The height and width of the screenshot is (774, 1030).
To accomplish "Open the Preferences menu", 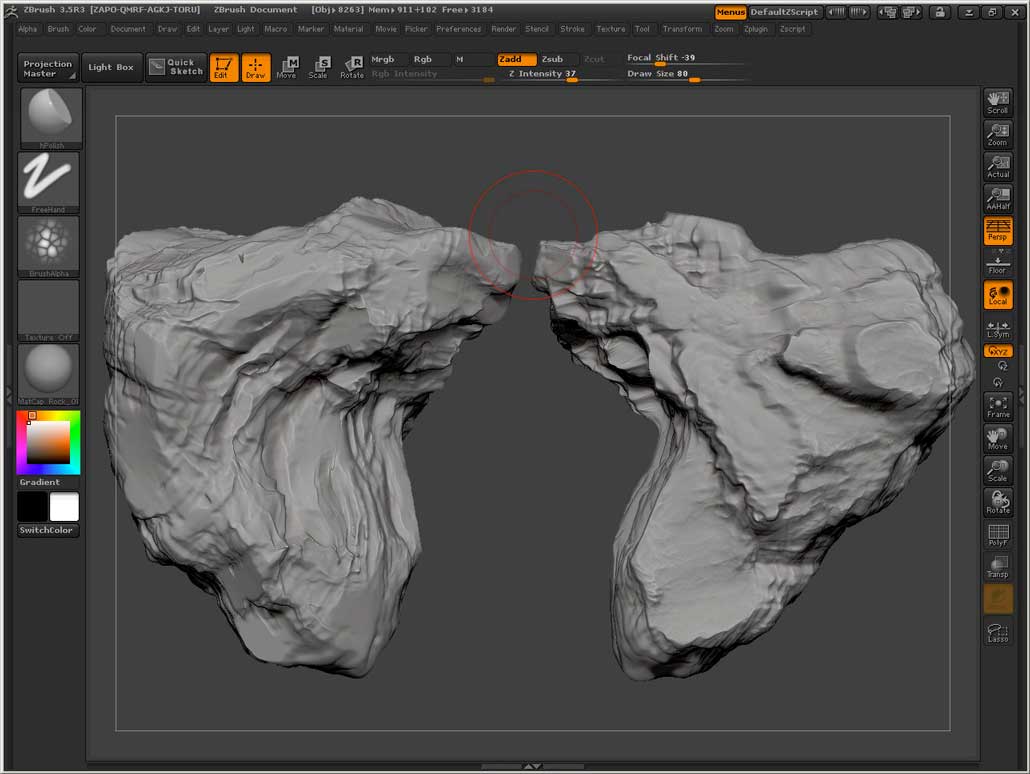I will point(458,29).
